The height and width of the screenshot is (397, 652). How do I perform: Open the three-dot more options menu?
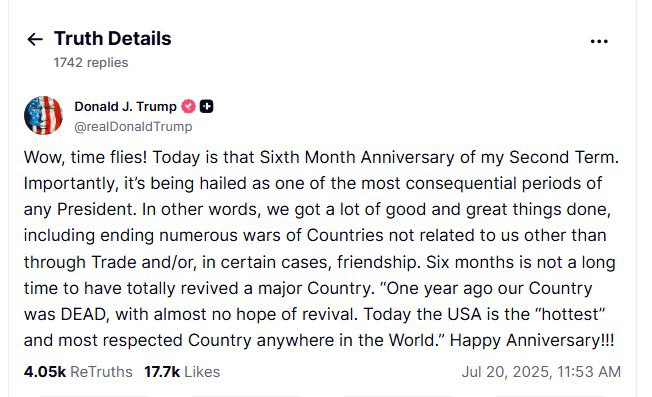pyautogui.click(x=599, y=41)
